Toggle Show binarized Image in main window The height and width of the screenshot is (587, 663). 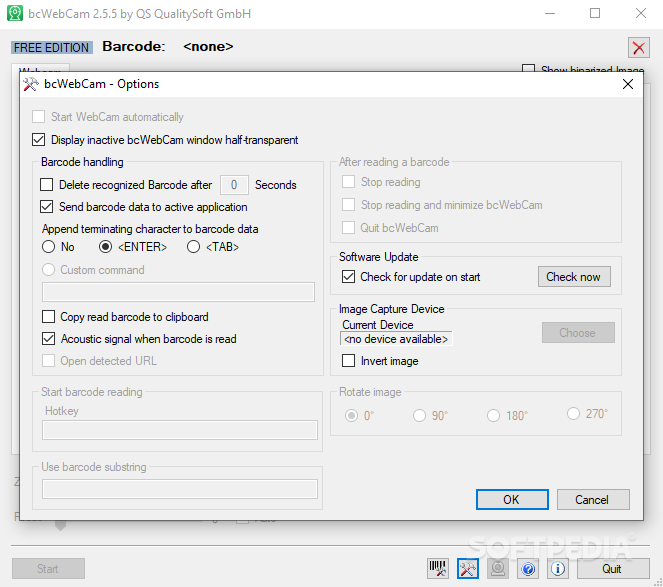(x=528, y=69)
